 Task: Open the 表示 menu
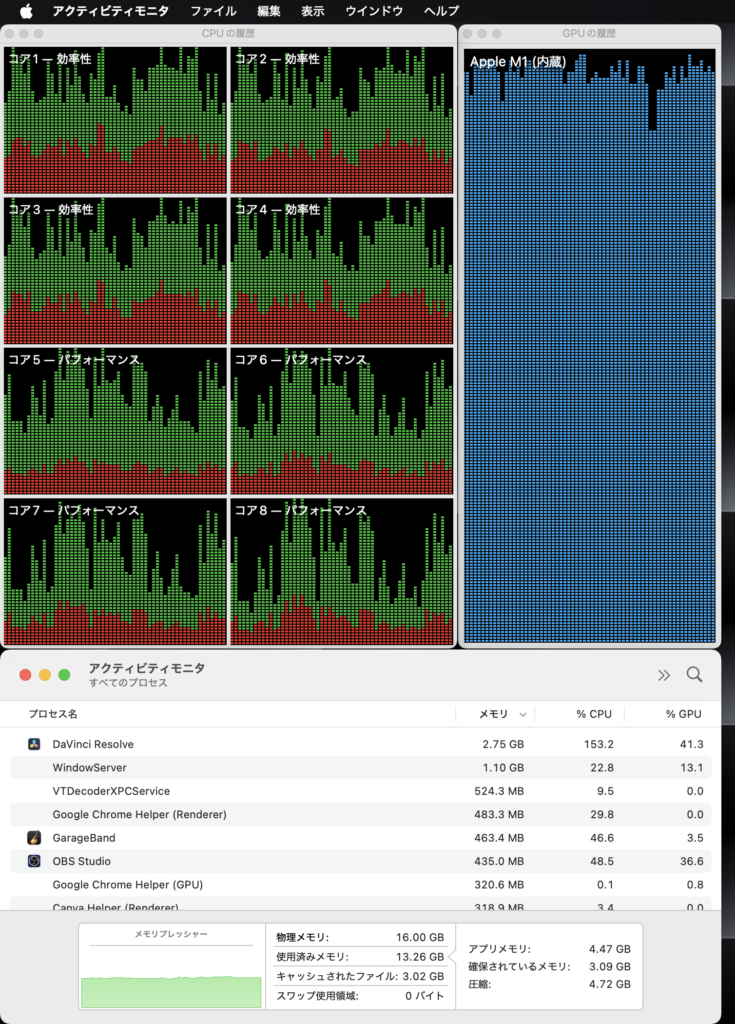click(x=312, y=10)
